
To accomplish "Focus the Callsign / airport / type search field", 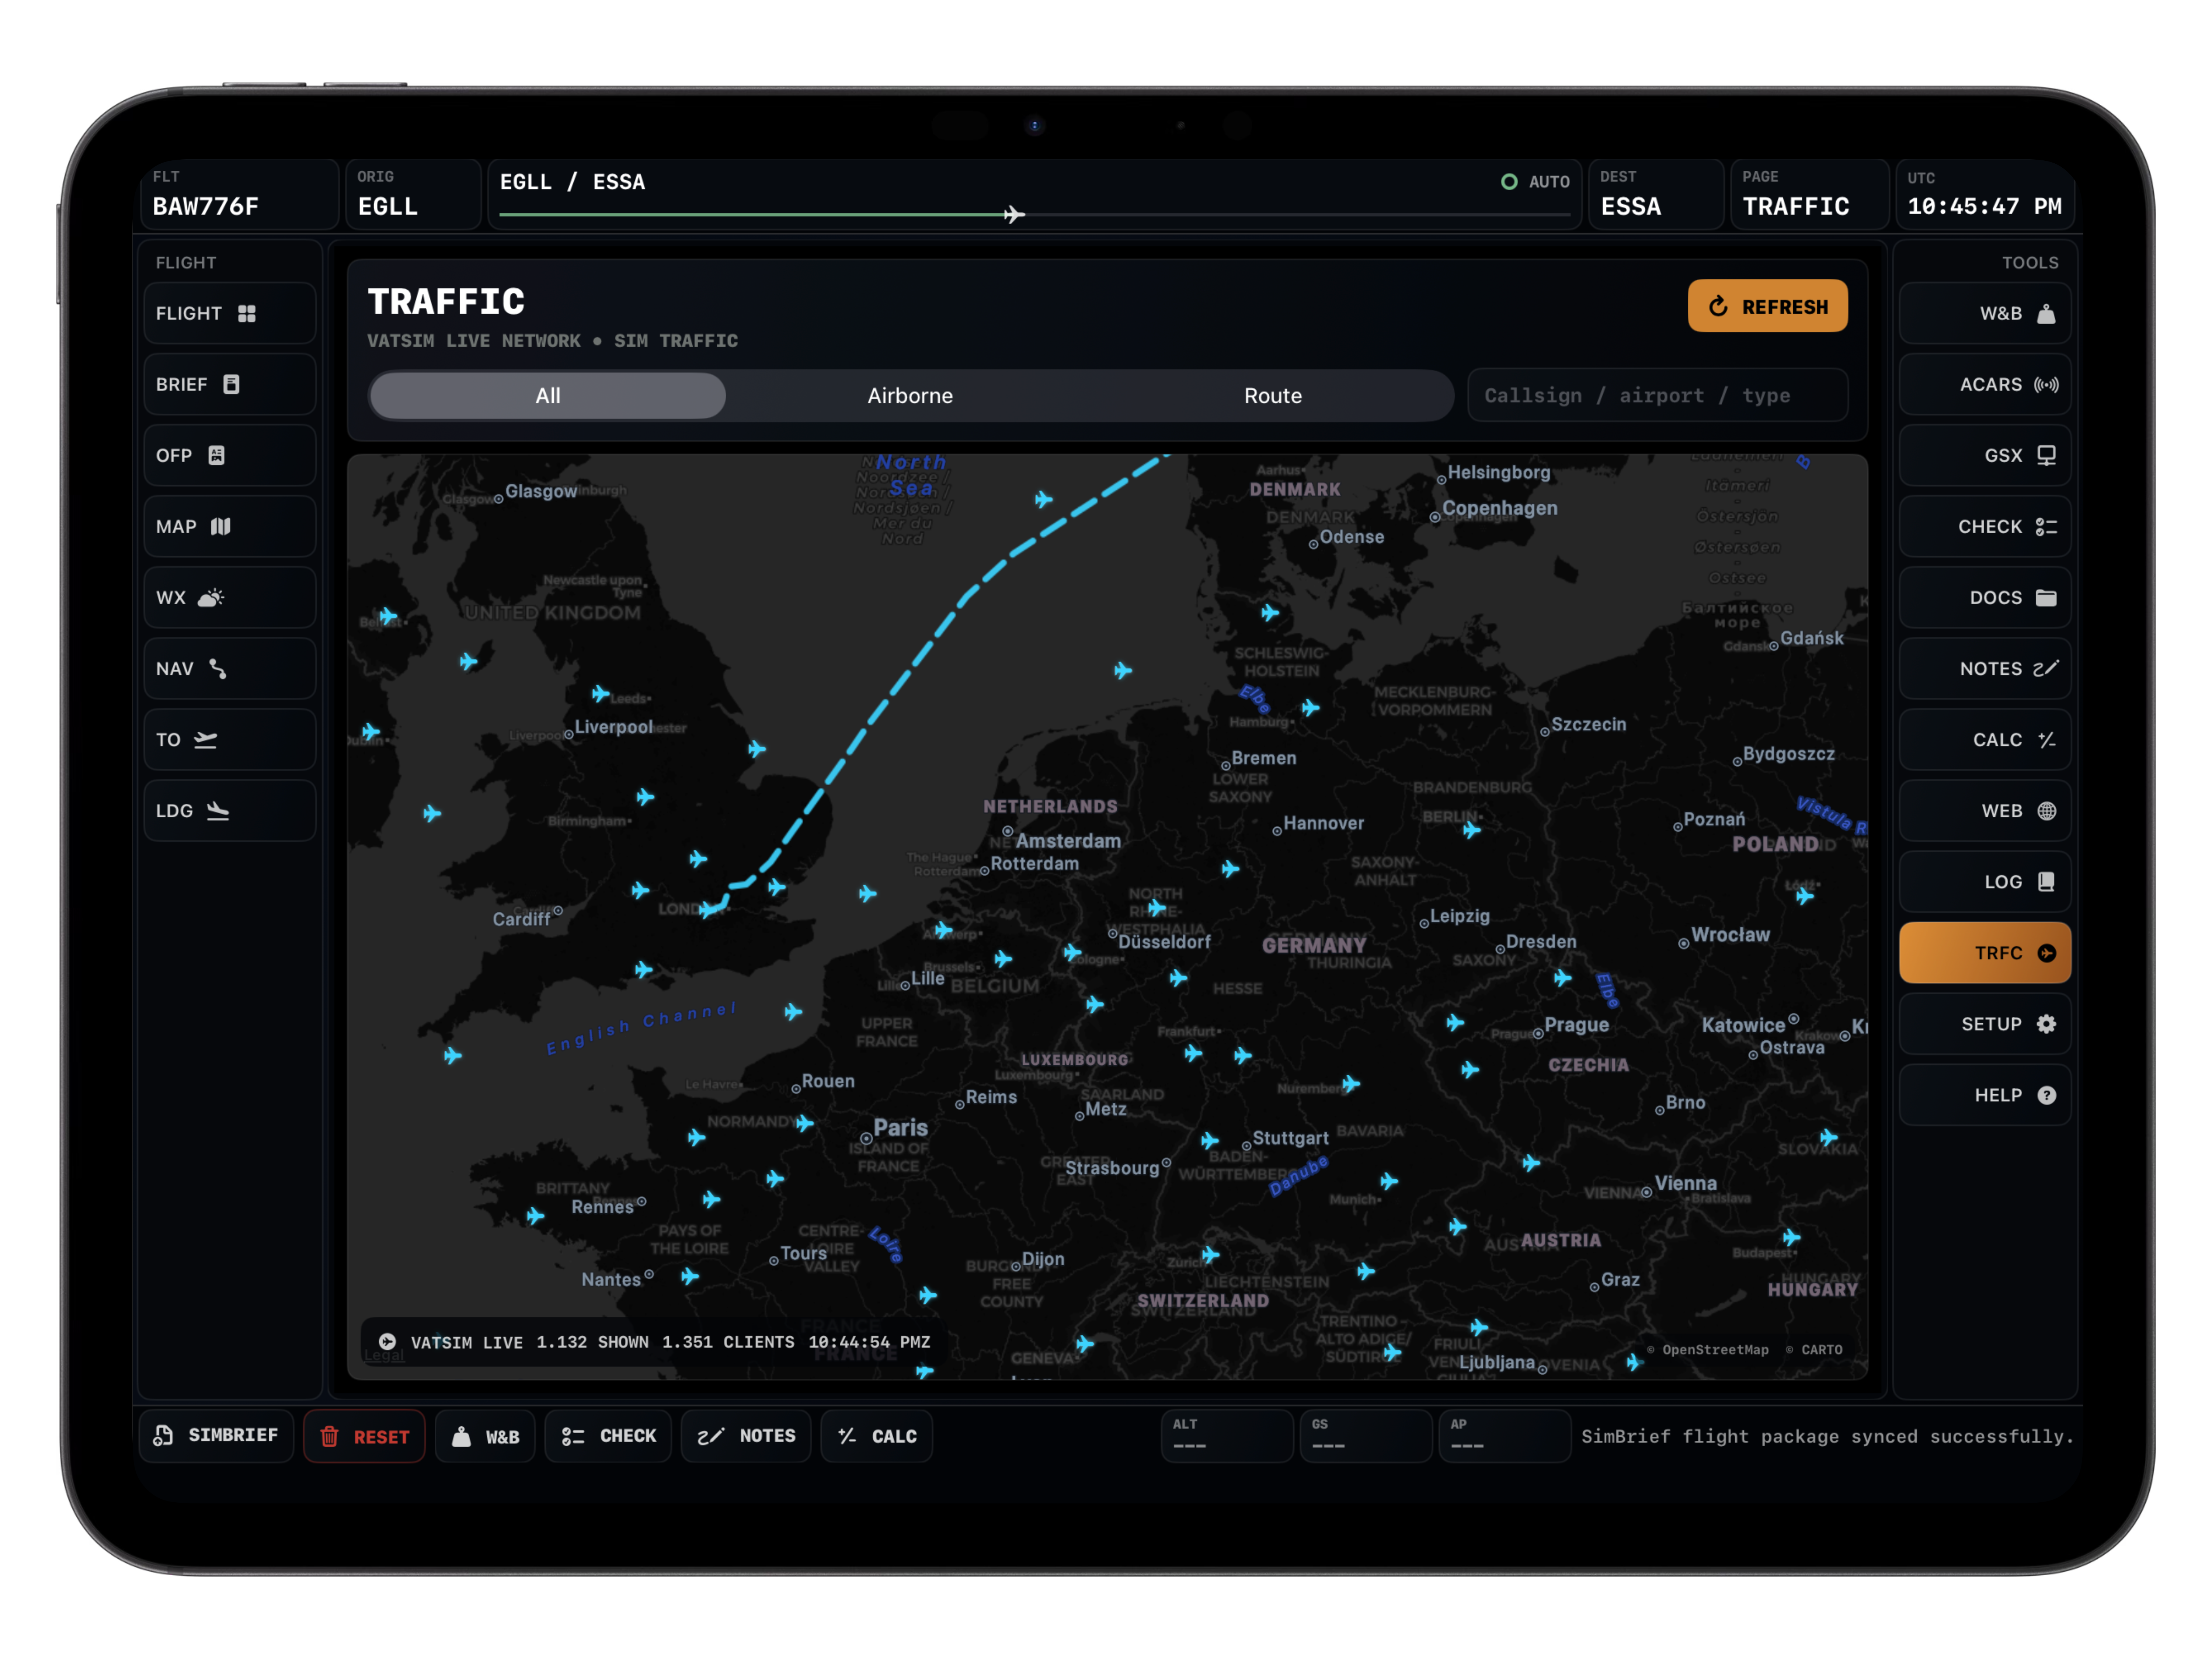I will [1657, 396].
